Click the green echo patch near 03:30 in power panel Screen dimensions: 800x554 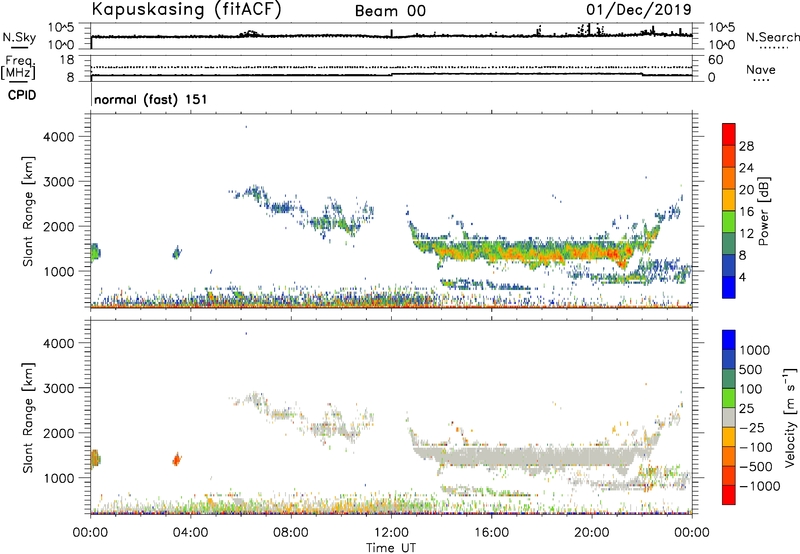click(177, 252)
